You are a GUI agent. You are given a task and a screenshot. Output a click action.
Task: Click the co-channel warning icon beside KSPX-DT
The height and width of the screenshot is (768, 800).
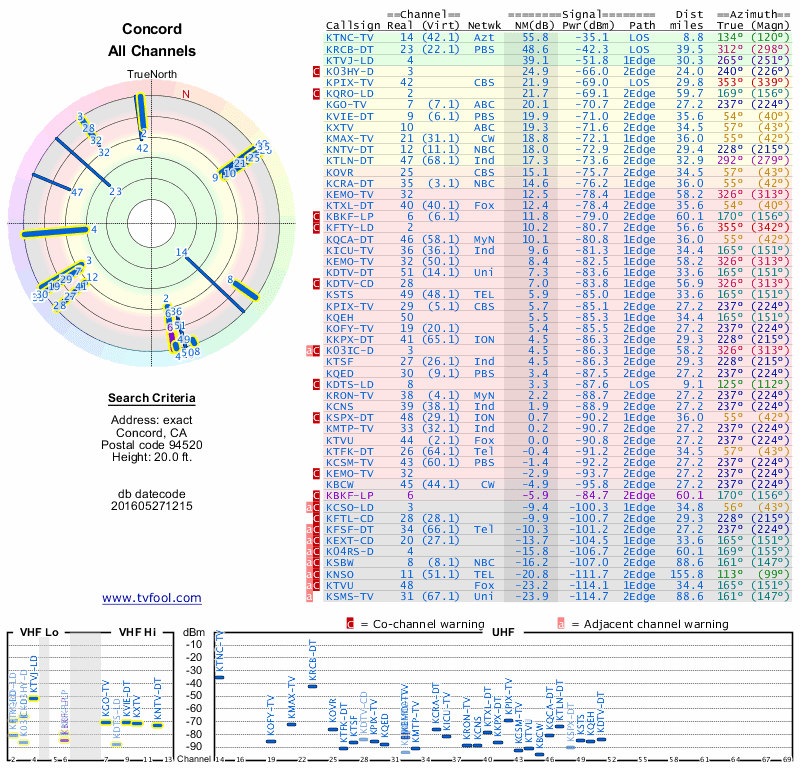[316, 418]
